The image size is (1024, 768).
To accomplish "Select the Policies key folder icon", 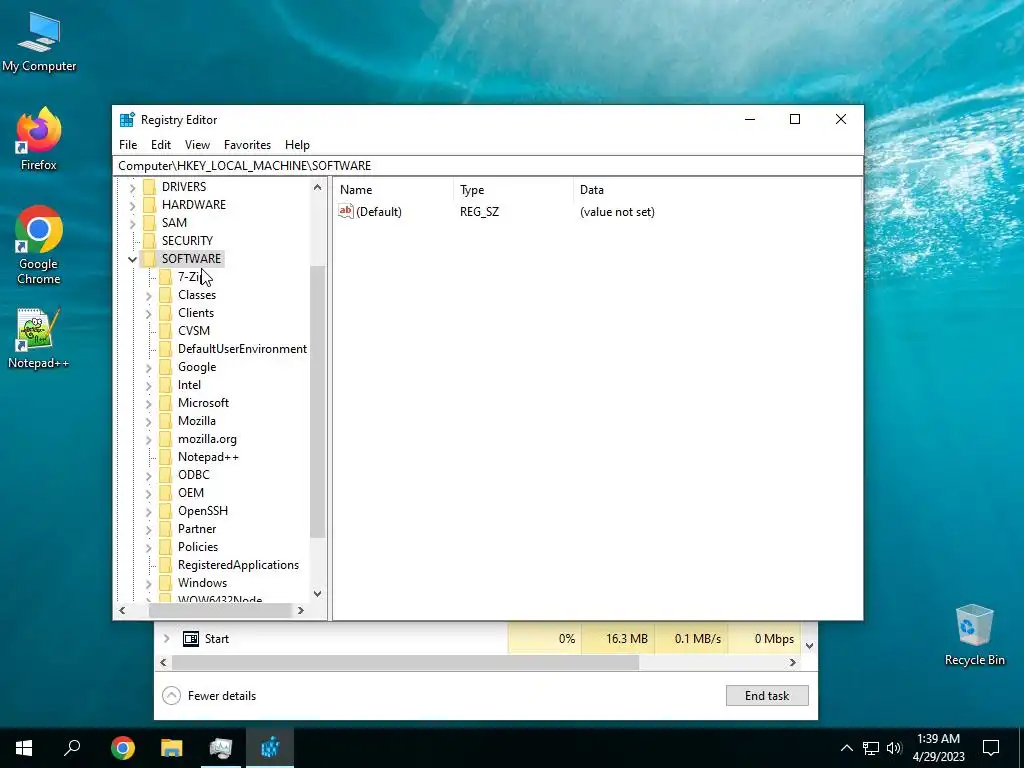I will tap(166, 547).
